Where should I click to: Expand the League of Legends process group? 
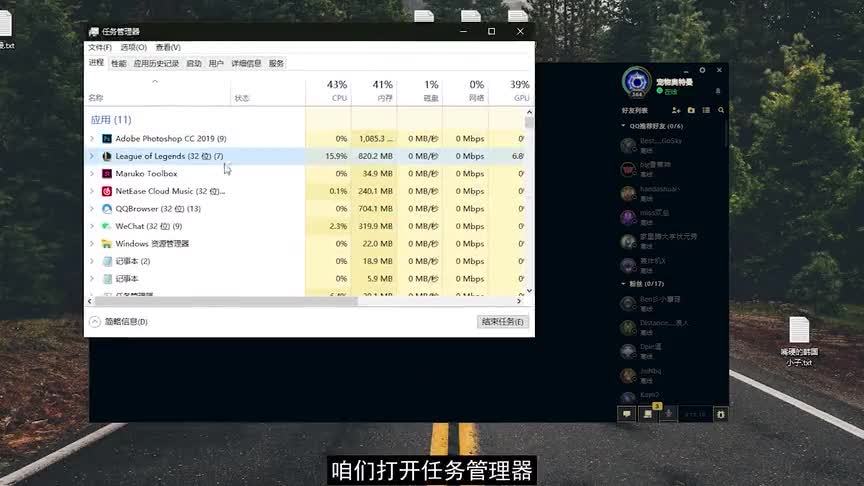coord(92,156)
